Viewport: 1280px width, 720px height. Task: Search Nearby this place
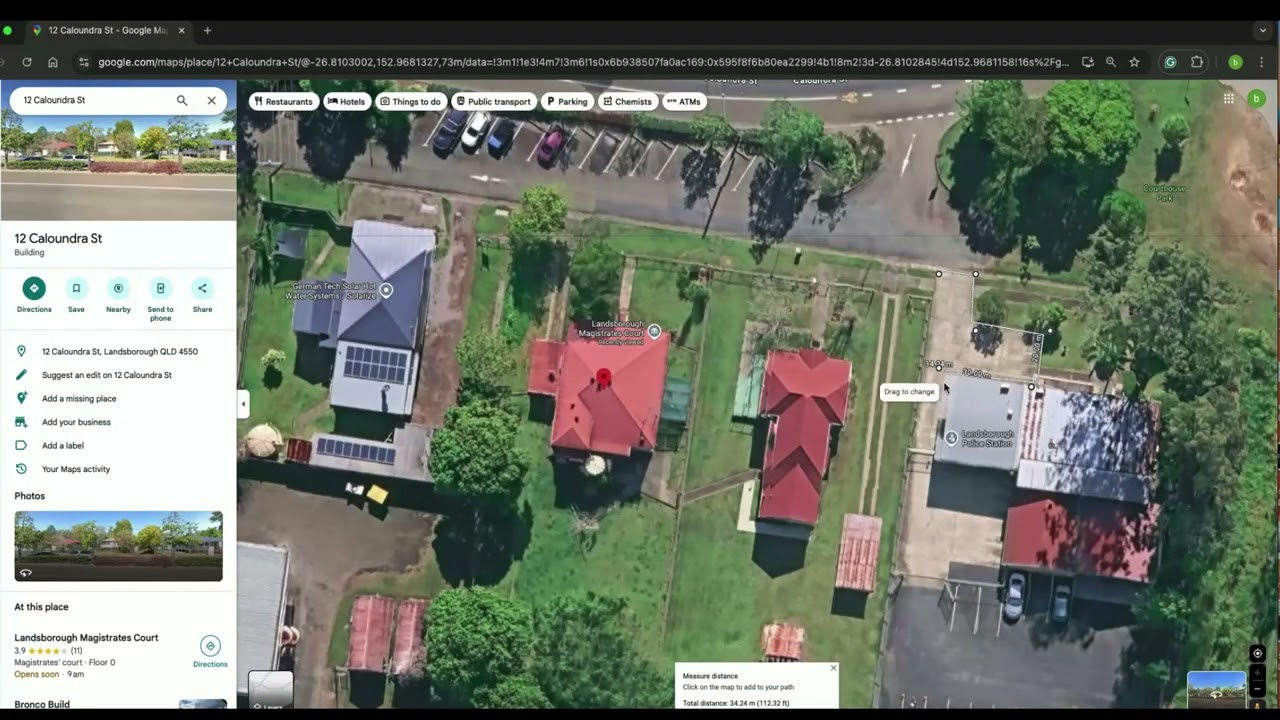click(x=118, y=295)
